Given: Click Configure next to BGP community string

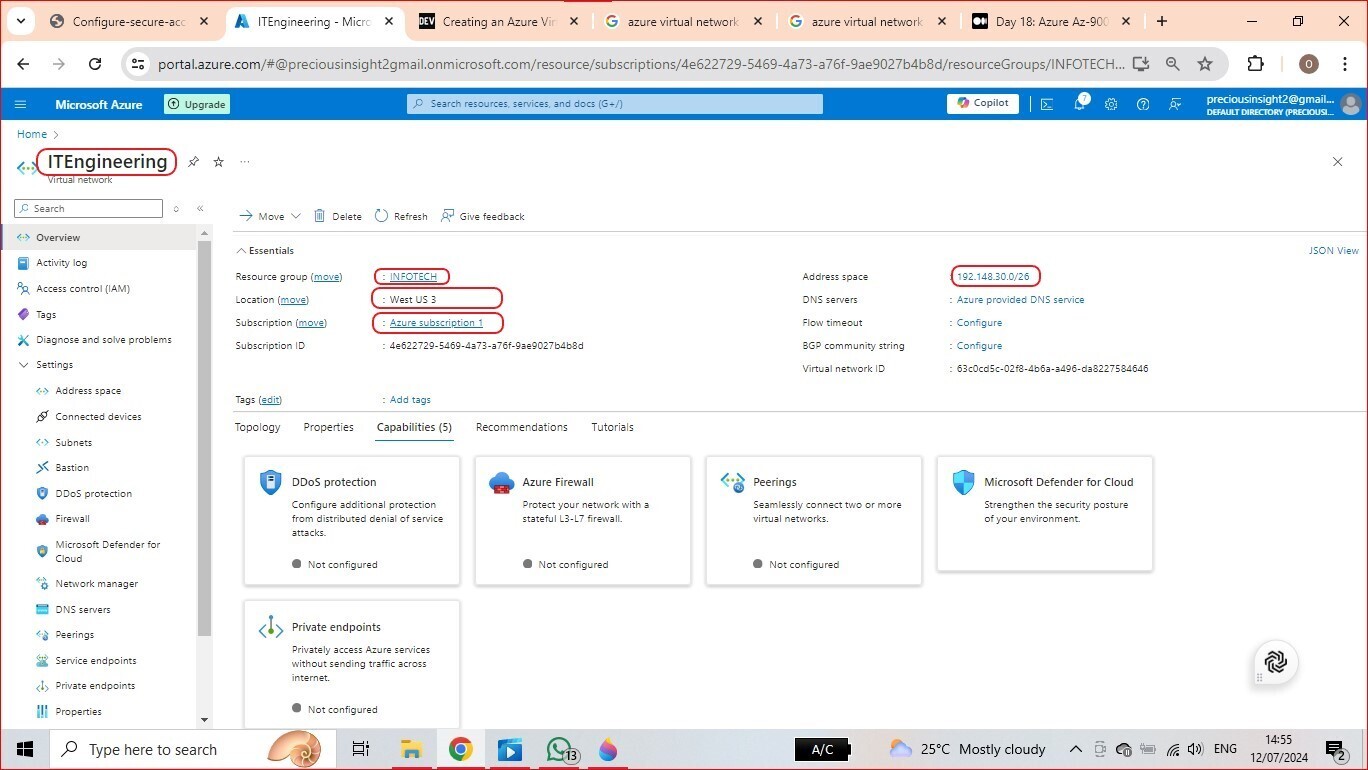Looking at the screenshot, I should [x=979, y=346].
